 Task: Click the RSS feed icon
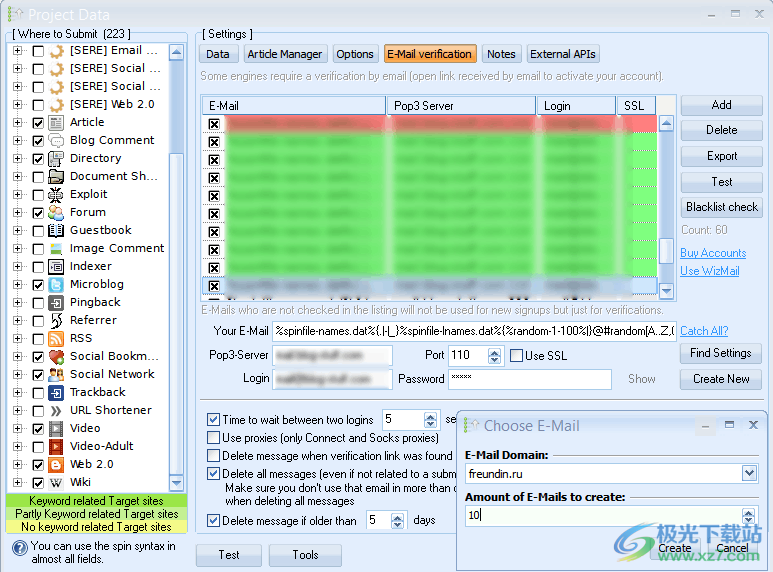pos(56,339)
